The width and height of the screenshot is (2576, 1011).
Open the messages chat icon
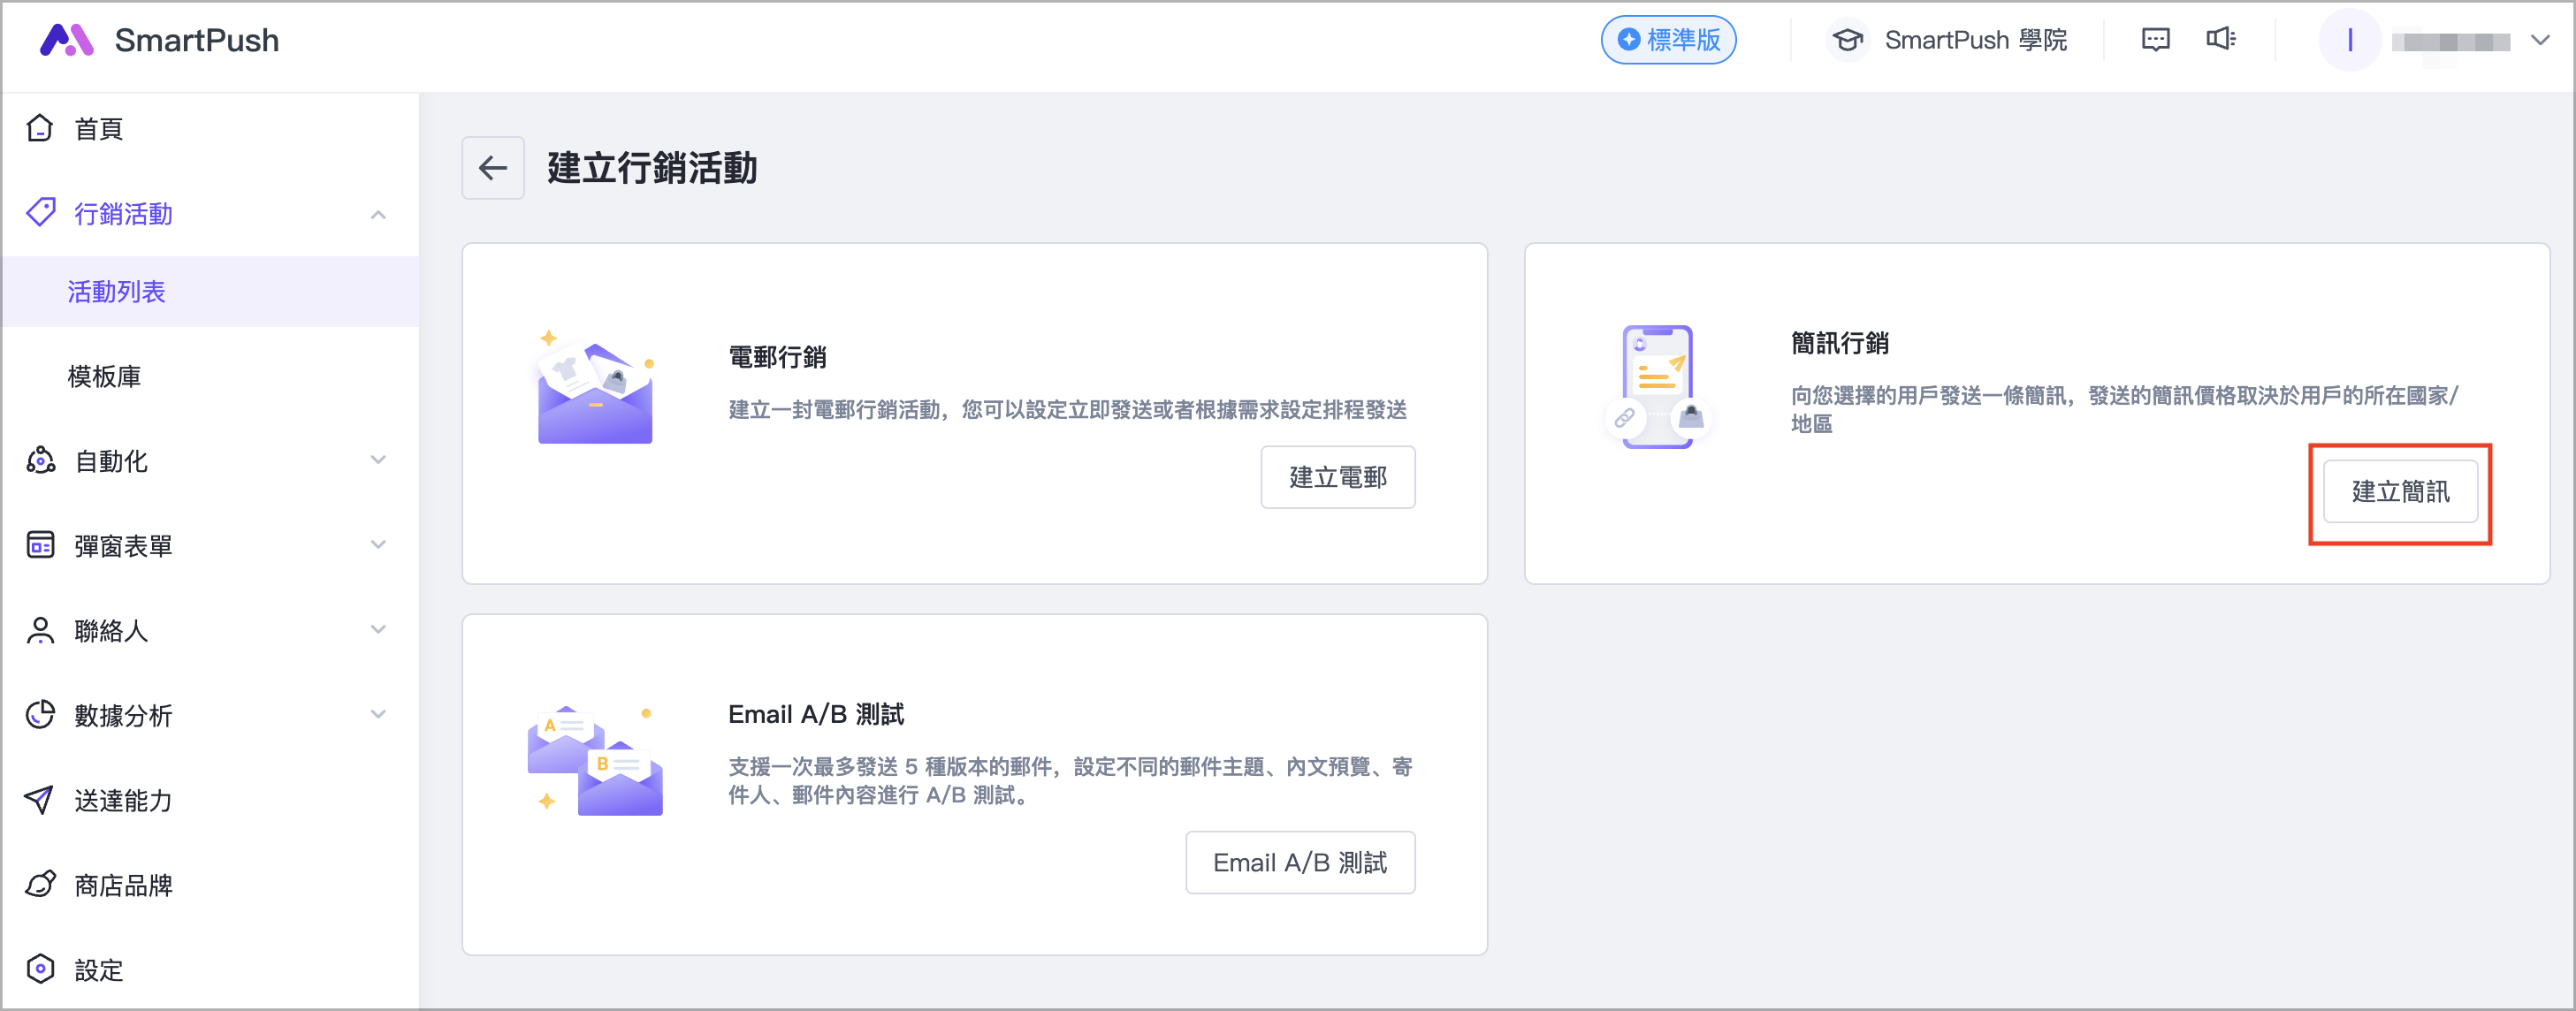(2155, 40)
